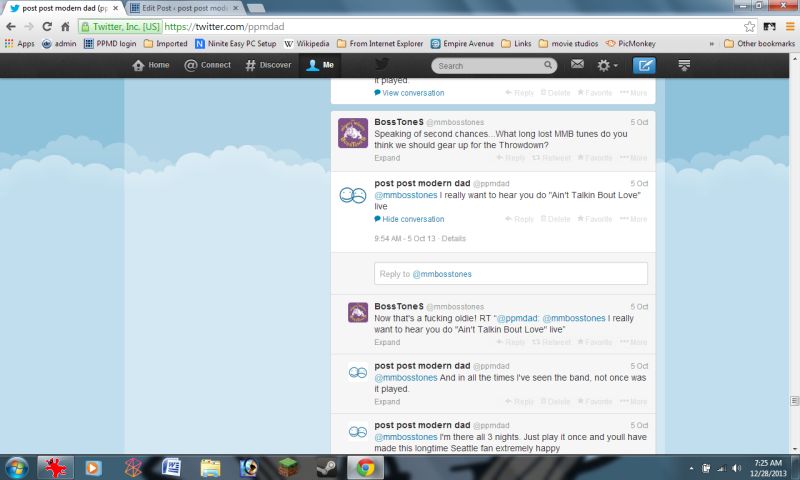Open the admin bookmark
Viewport: 800px width, 480px height.
click(59, 44)
